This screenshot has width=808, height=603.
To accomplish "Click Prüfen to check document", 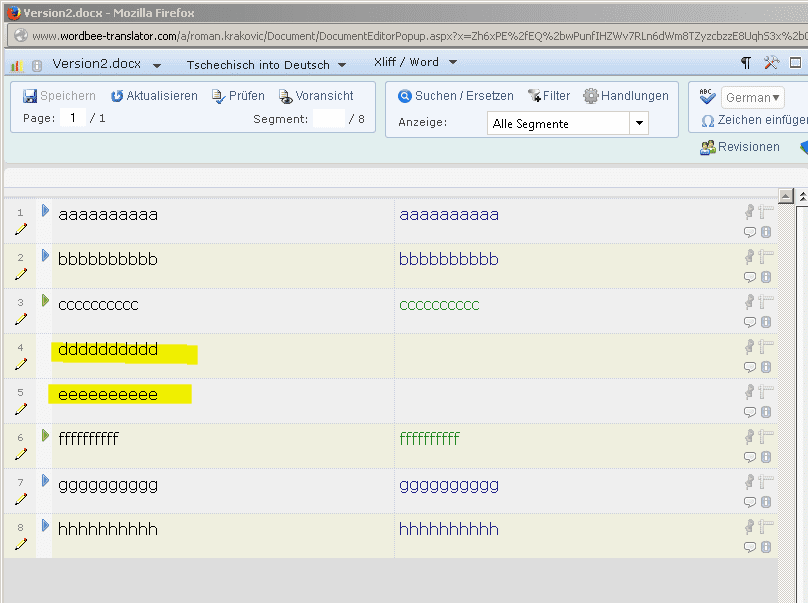I will [x=238, y=96].
